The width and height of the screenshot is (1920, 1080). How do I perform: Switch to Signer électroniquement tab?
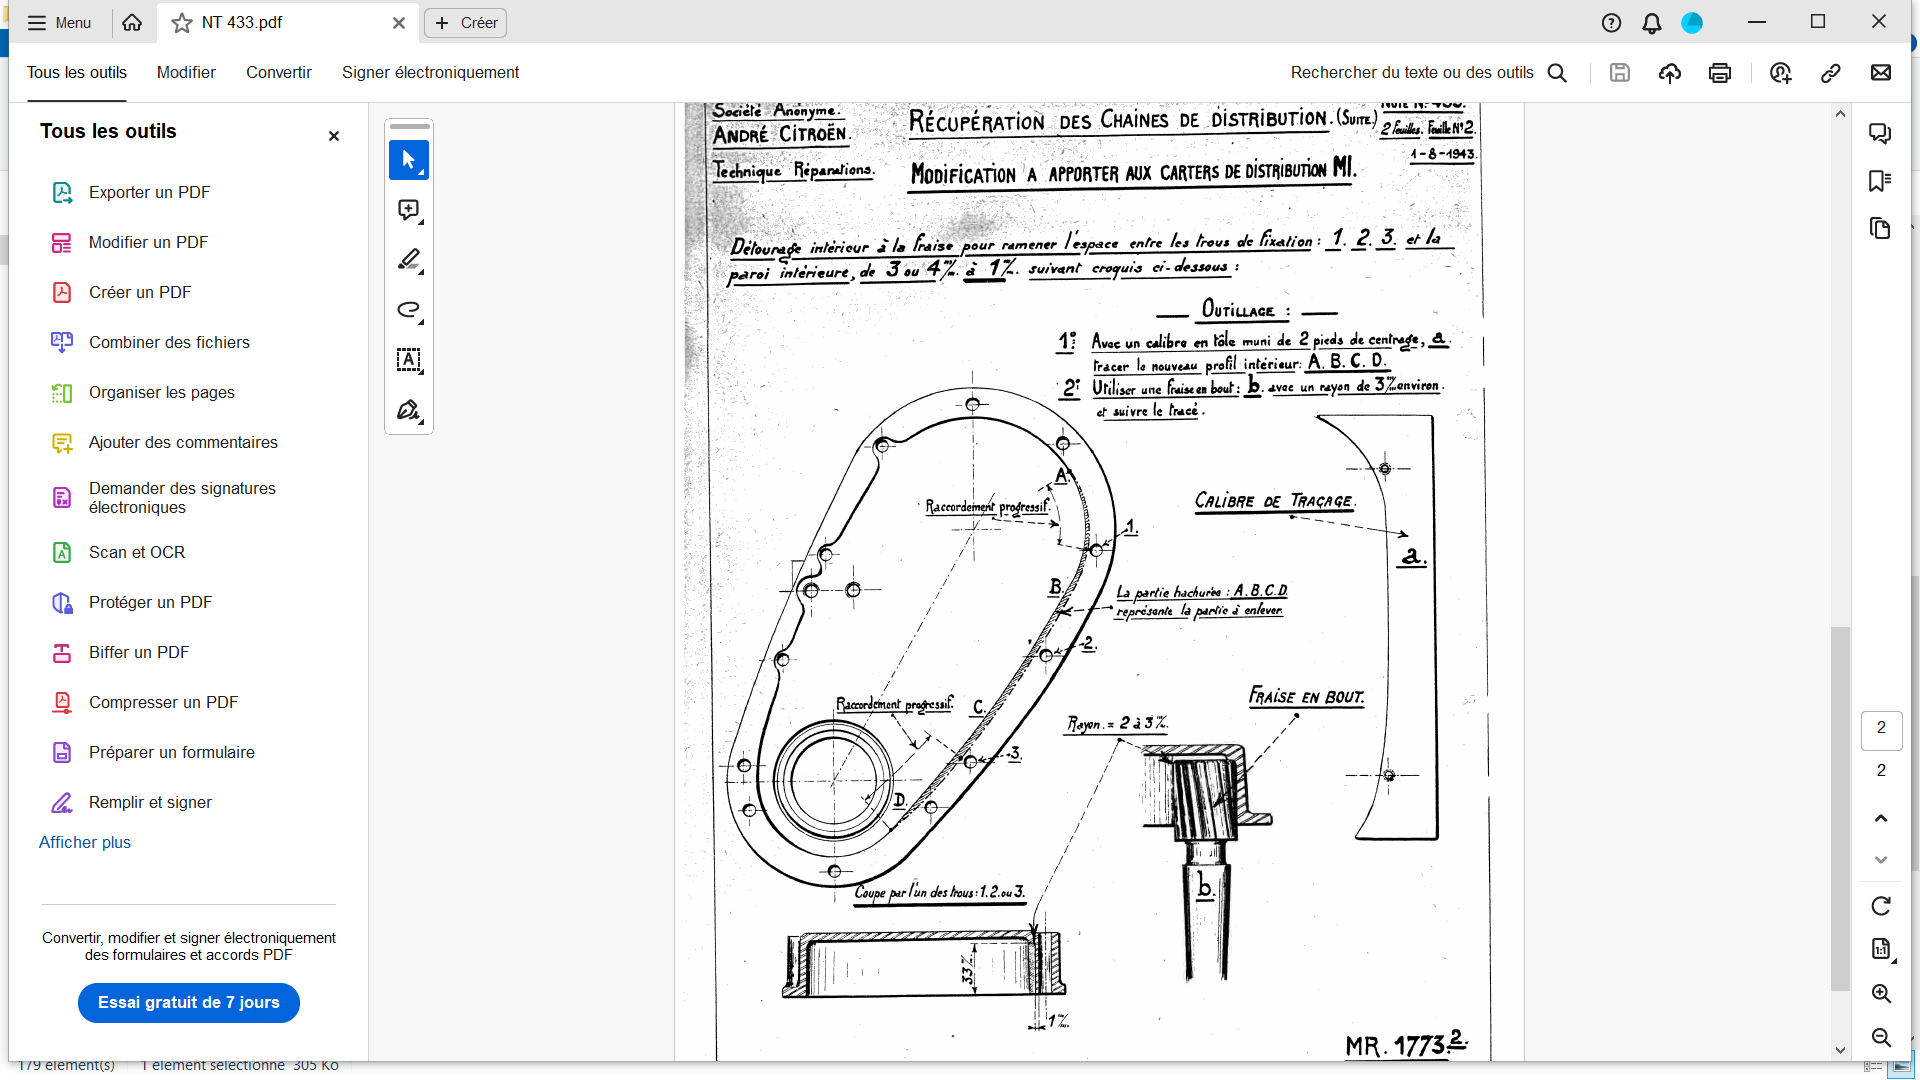[x=430, y=72]
